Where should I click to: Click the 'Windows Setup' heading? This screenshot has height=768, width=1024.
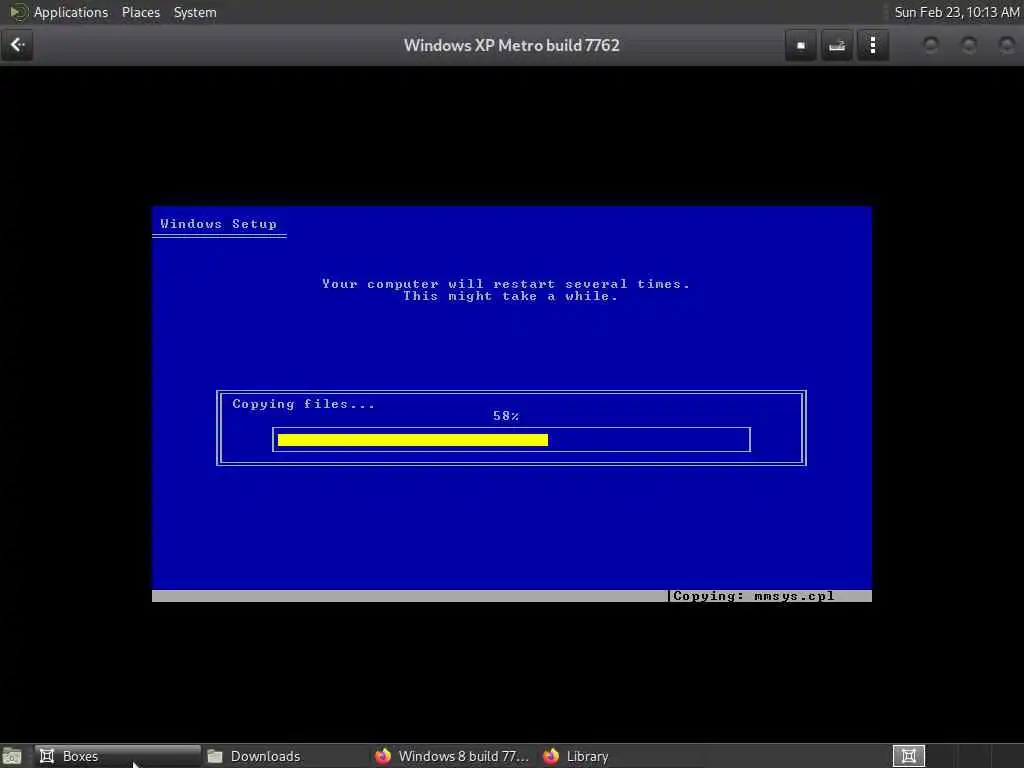[219, 224]
